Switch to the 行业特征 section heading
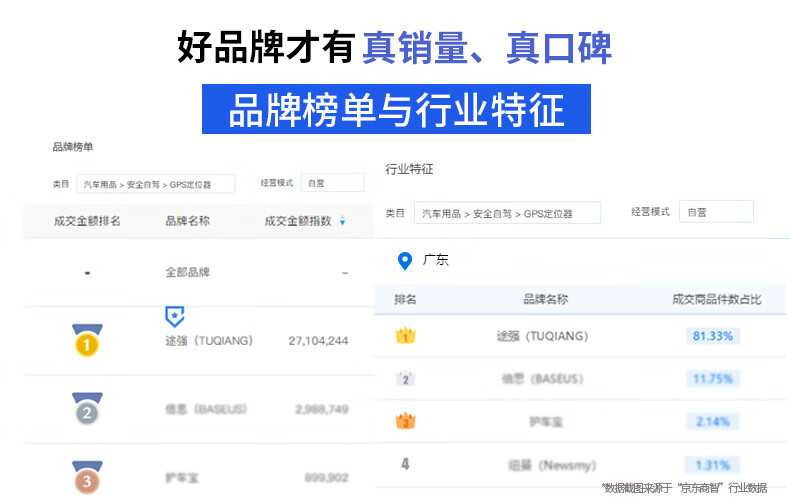Screen dimensions: 790x500 (409, 169)
